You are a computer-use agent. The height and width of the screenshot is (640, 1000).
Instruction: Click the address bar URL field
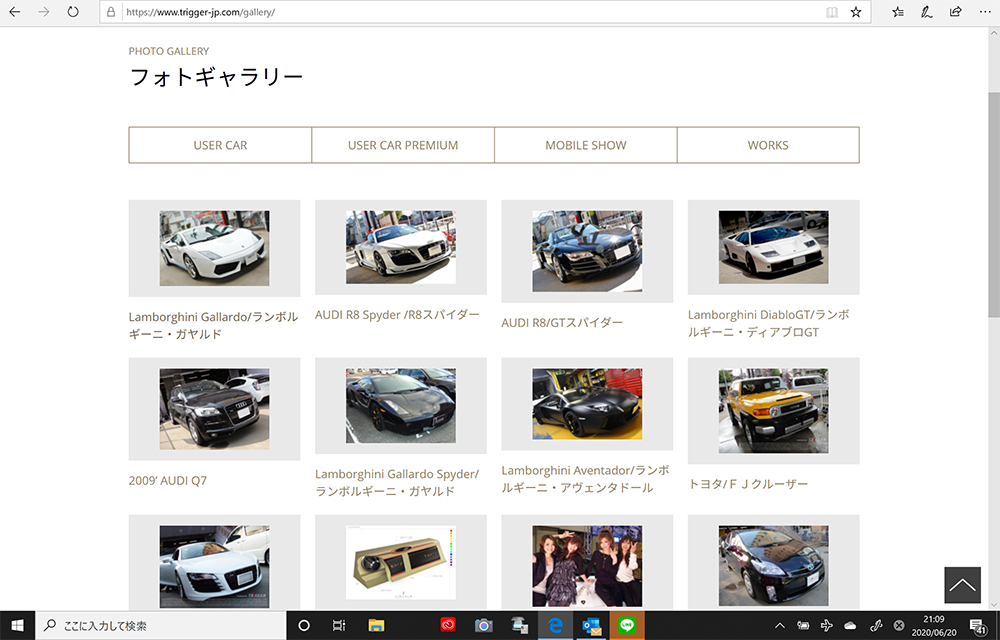pyautogui.click(x=472, y=12)
